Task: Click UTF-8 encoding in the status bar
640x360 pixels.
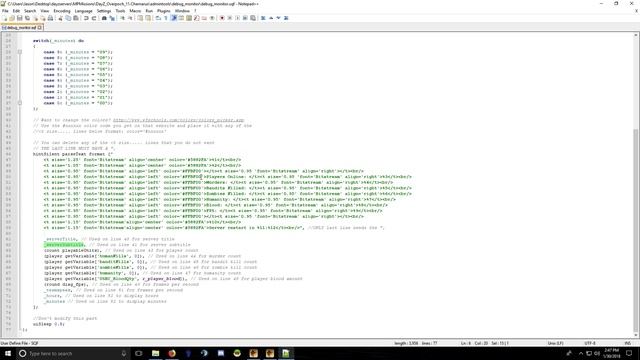Action: [590, 343]
